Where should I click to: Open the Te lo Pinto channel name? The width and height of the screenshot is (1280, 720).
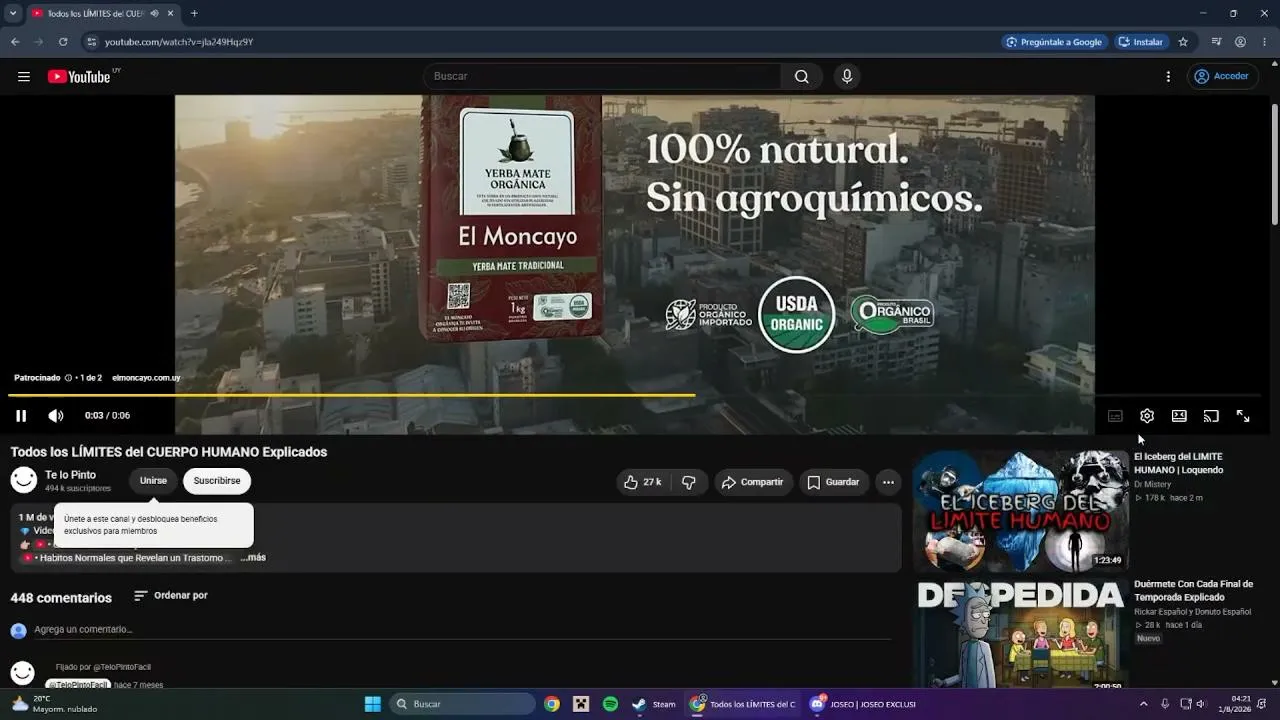[x=70, y=475]
